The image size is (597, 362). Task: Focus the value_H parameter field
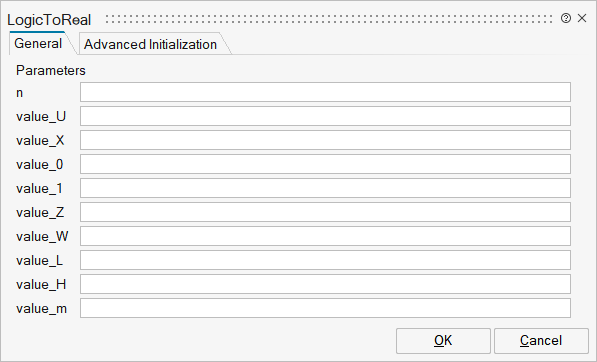[x=325, y=284]
